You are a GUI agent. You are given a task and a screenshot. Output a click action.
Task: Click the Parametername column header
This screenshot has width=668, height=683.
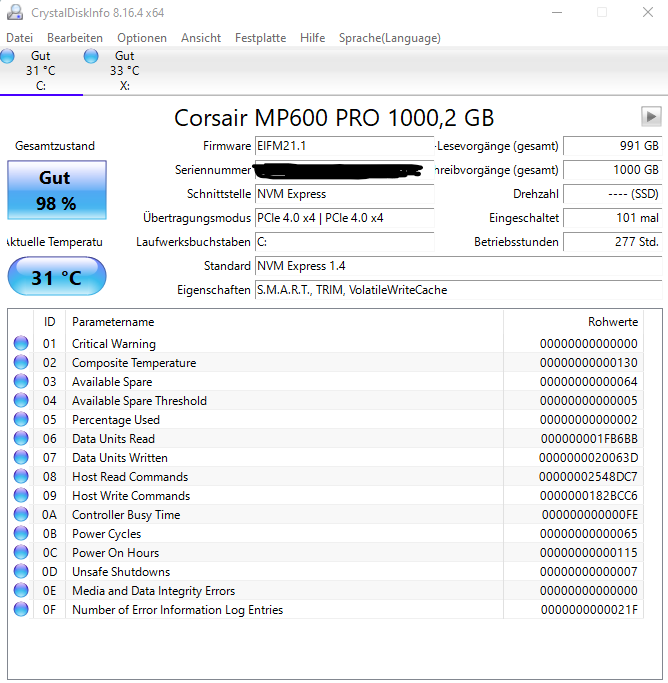(x=284, y=322)
